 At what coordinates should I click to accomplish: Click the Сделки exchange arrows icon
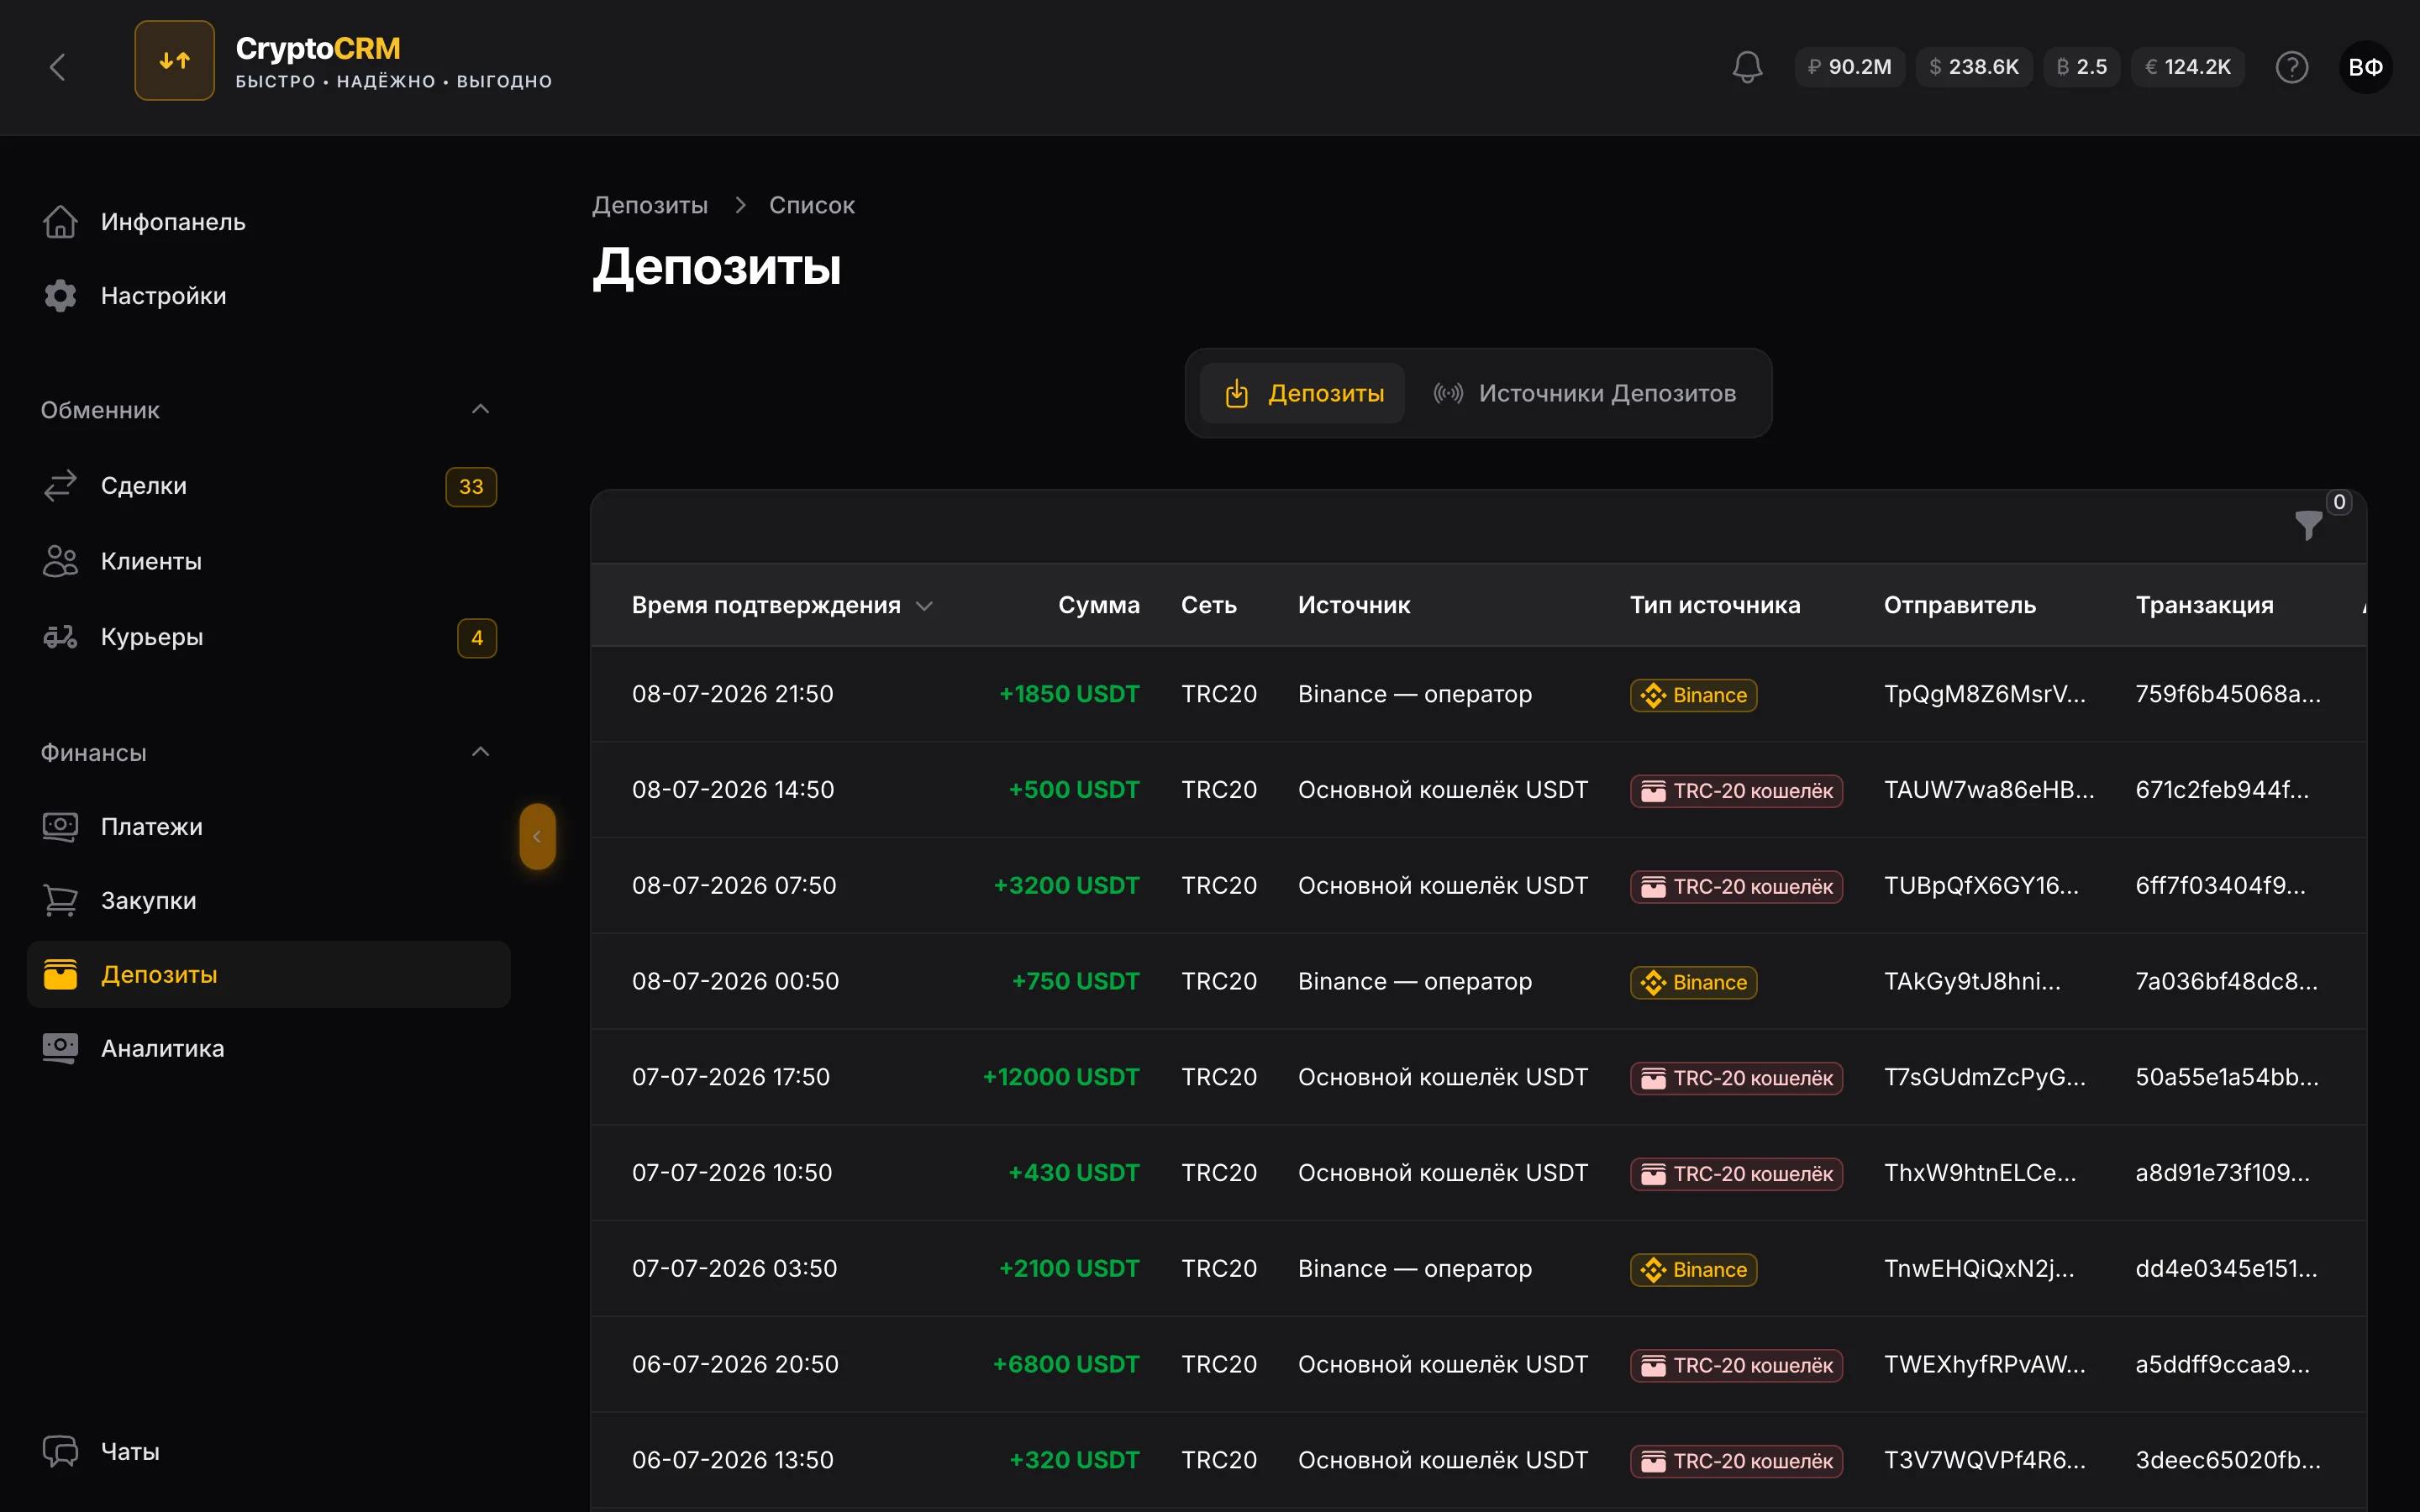pos(60,486)
